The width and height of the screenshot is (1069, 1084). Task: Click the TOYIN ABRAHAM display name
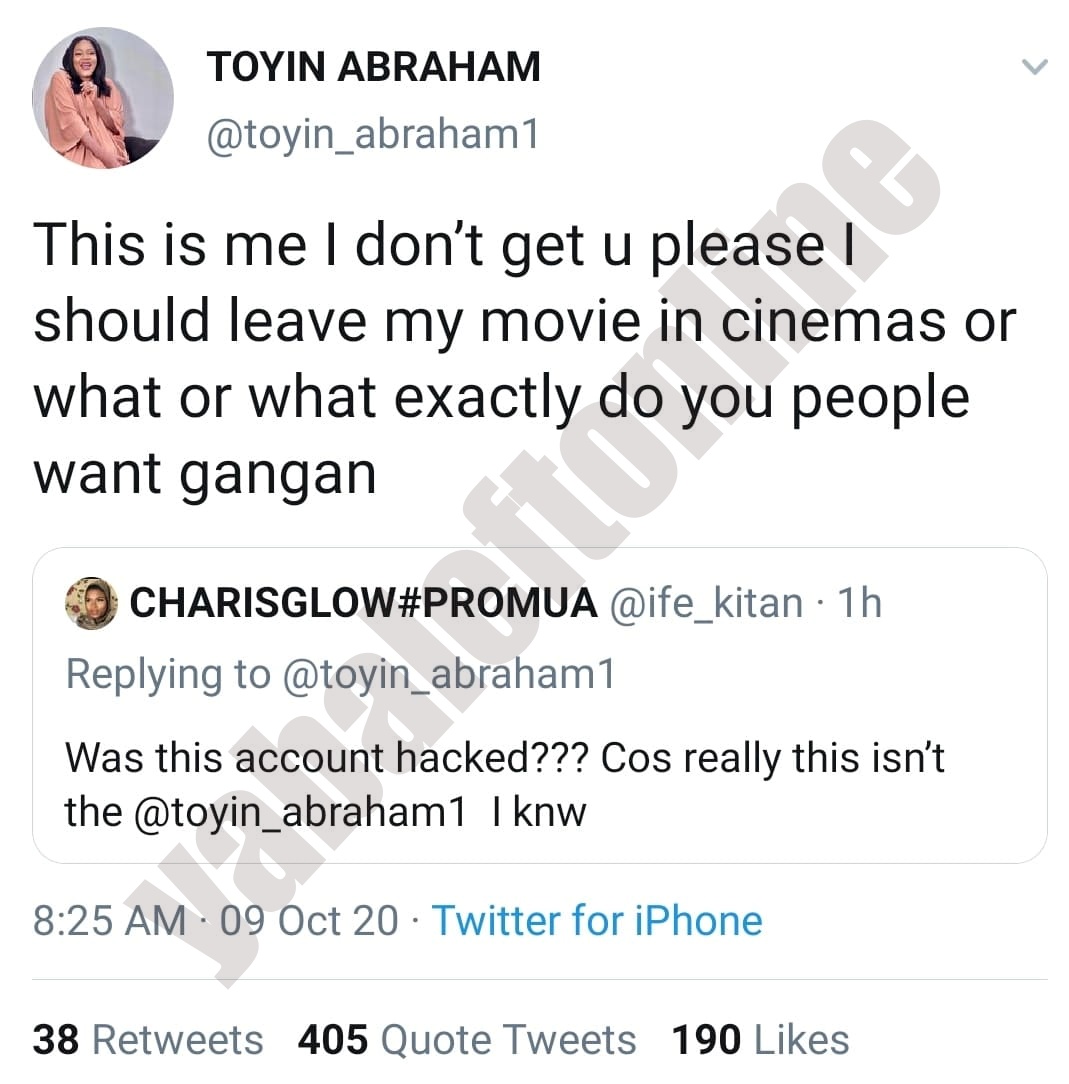pos(373,67)
